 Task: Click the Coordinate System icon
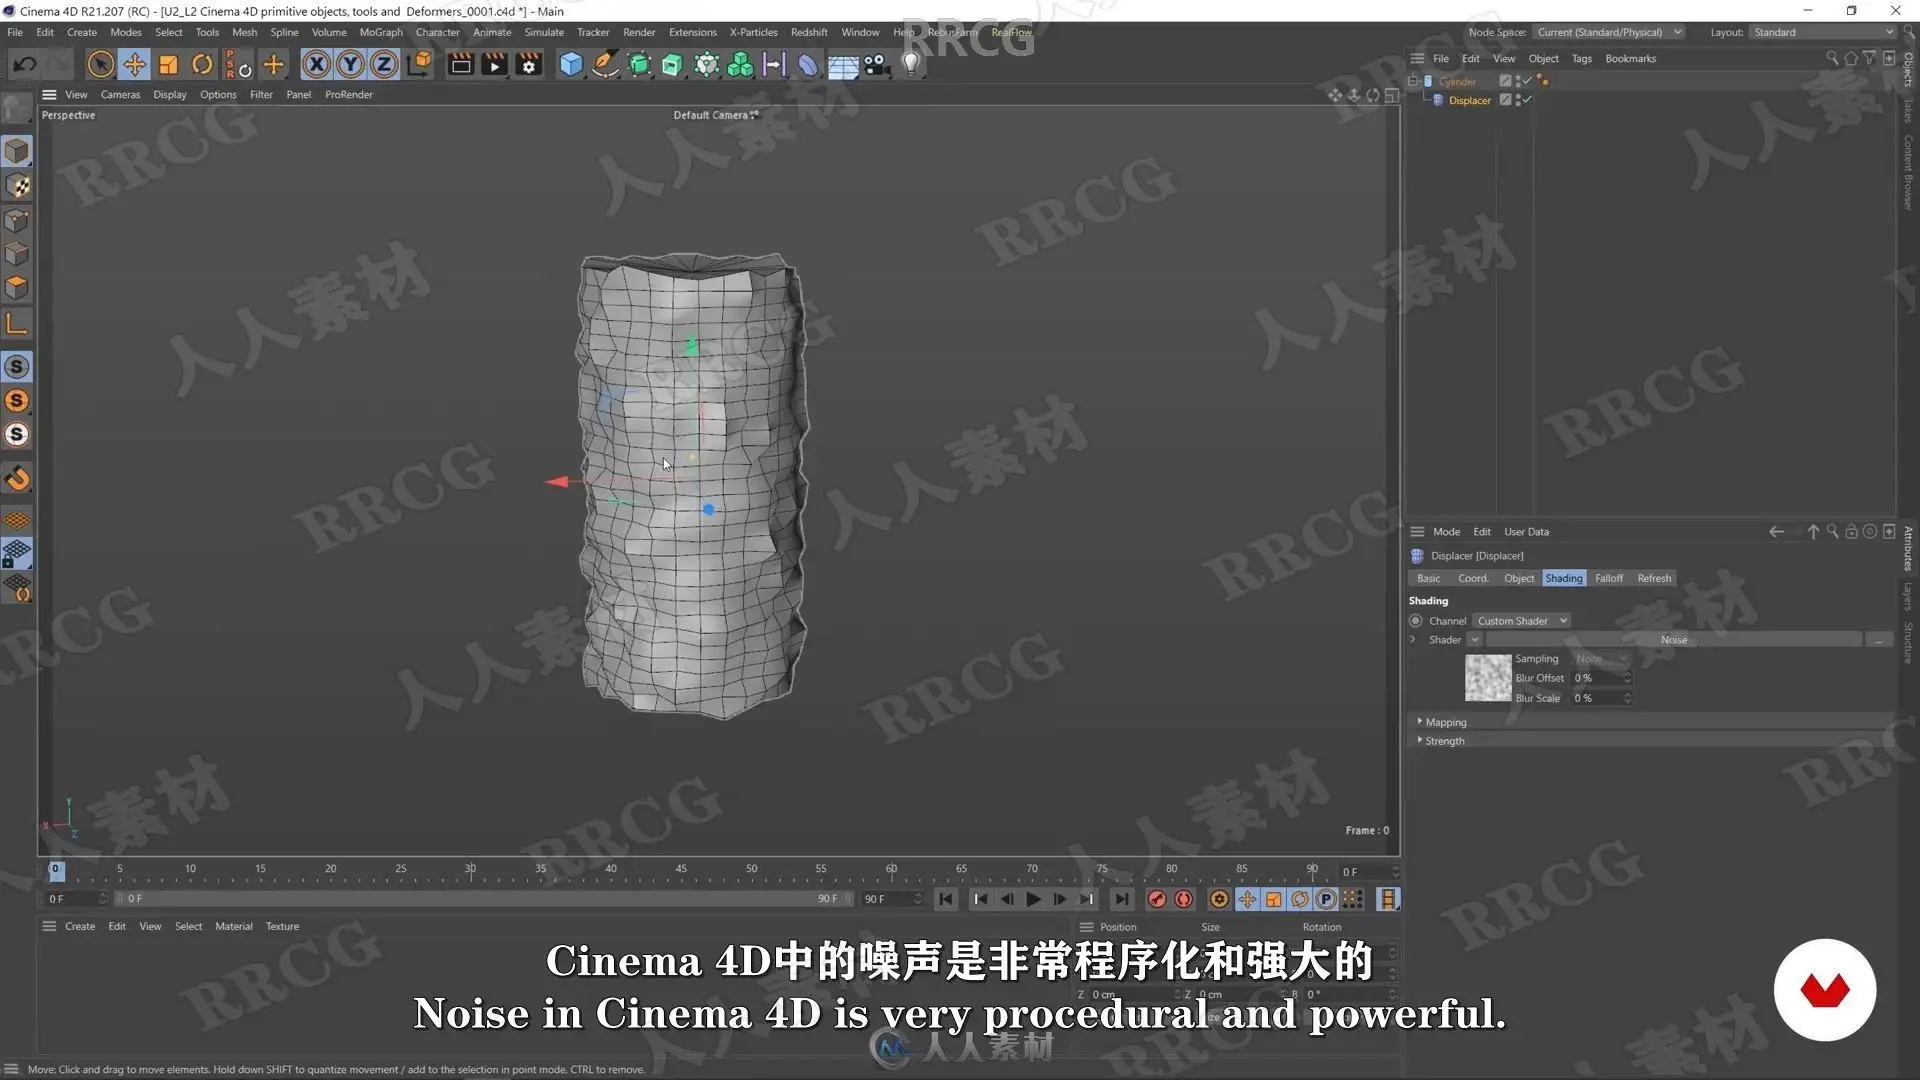point(420,65)
